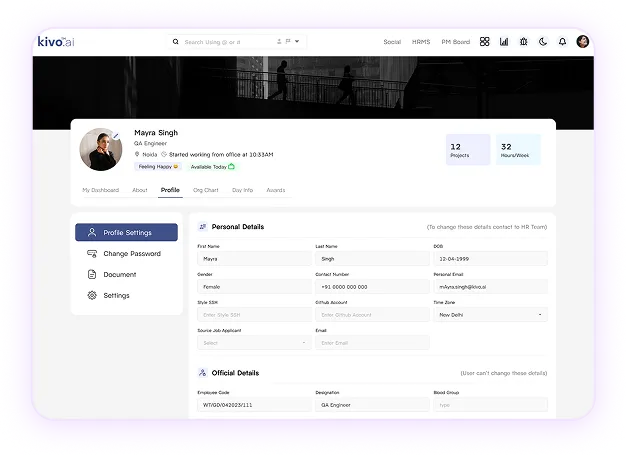Switch to About tab
Image resolution: width=627 pixels, height=456 pixels.
tap(140, 190)
